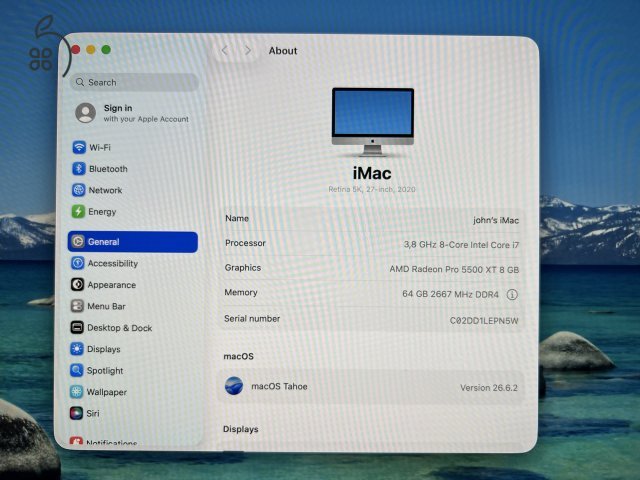Viewport: 640px width, 480px height.
Task: Click 64 GB 2667 MHz DDR4 value
Action: click(451, 294)
